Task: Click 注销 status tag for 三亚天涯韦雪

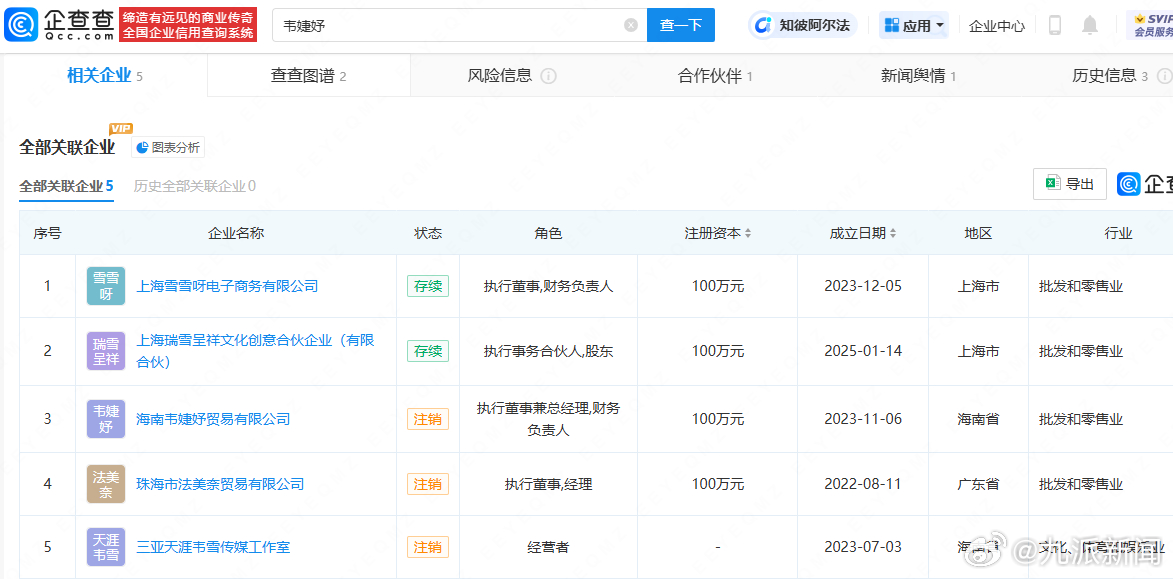Action: pos(428,547)
